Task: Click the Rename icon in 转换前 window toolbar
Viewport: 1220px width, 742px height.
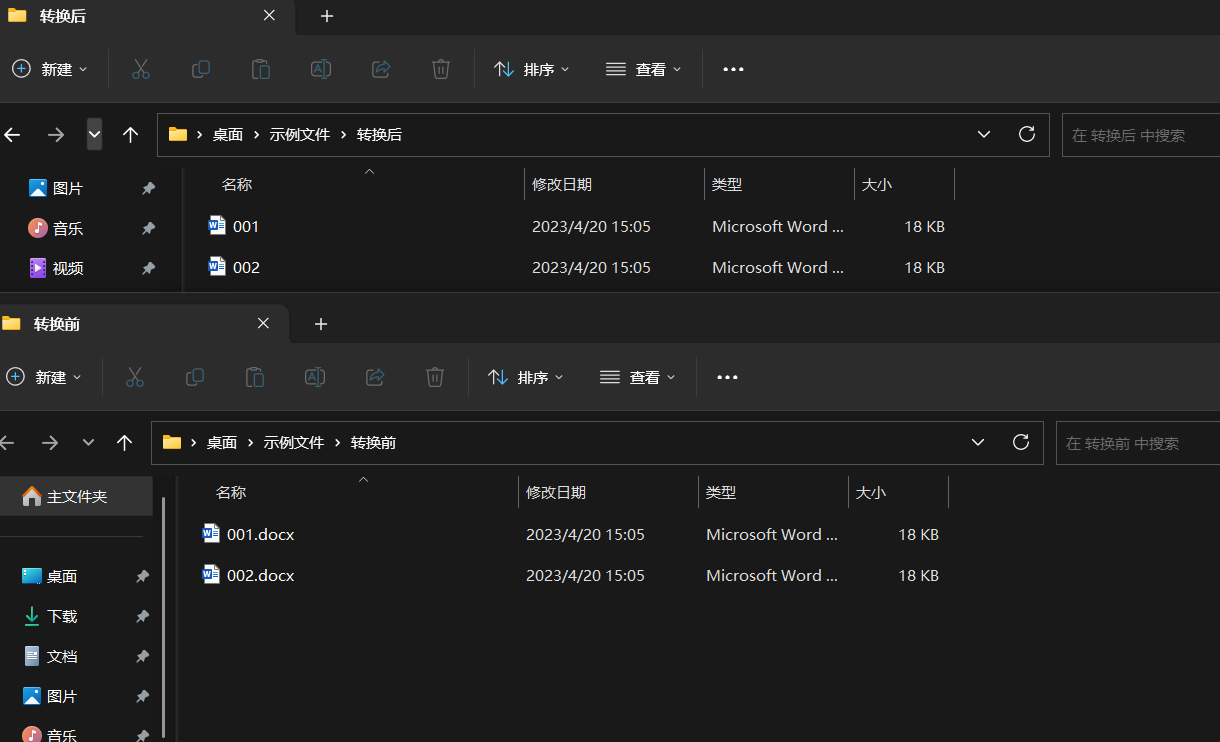Action: (x=315, y=377)
